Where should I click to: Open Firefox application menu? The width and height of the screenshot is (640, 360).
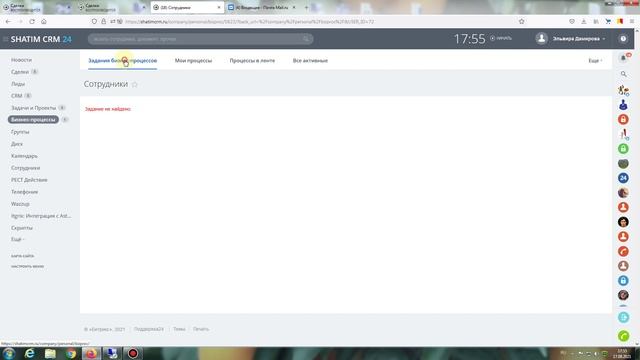[x=631, y=21]
